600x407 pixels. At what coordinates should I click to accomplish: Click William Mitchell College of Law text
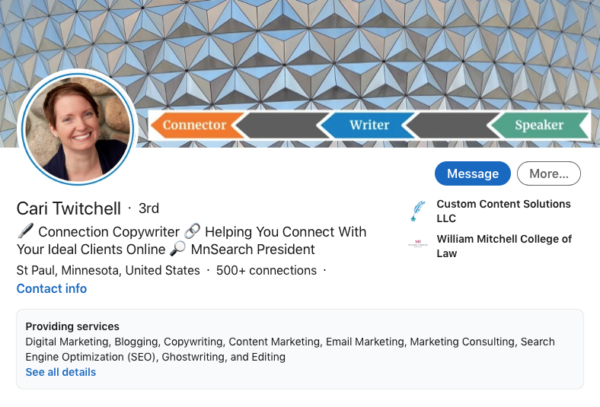coord(503,246)
